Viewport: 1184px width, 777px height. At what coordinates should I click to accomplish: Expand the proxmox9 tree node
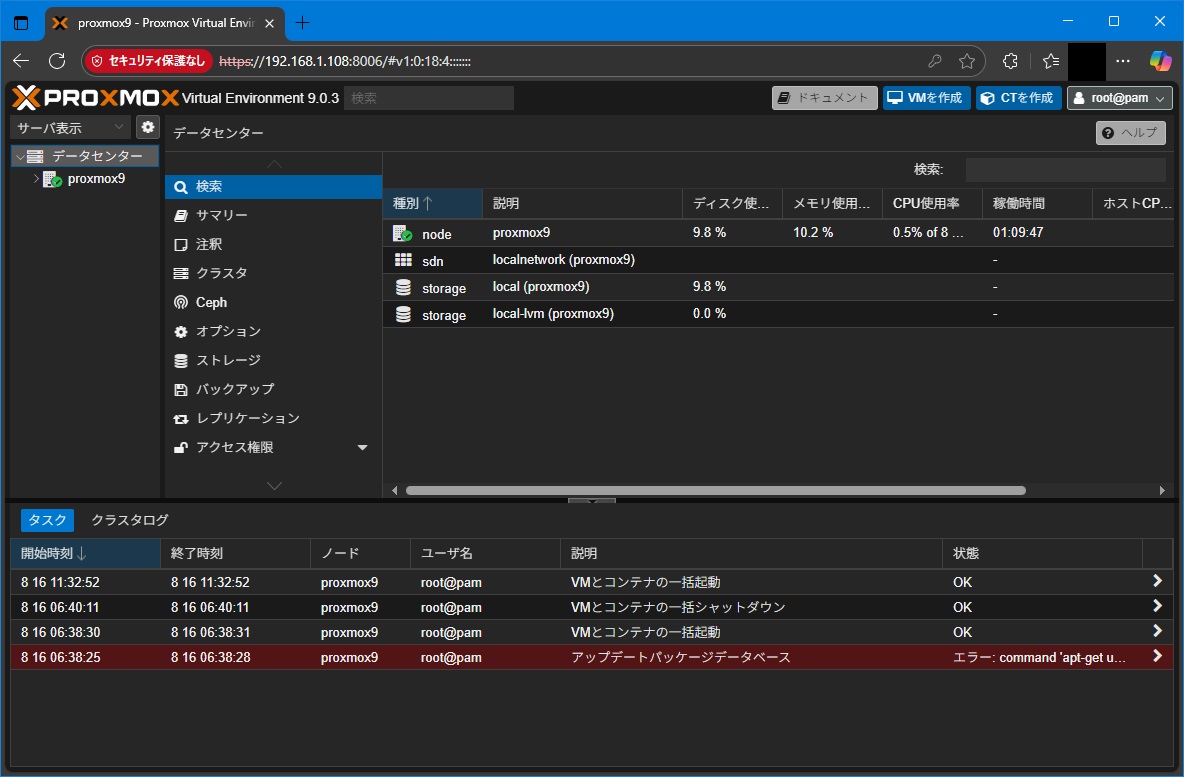coord(35,179)
